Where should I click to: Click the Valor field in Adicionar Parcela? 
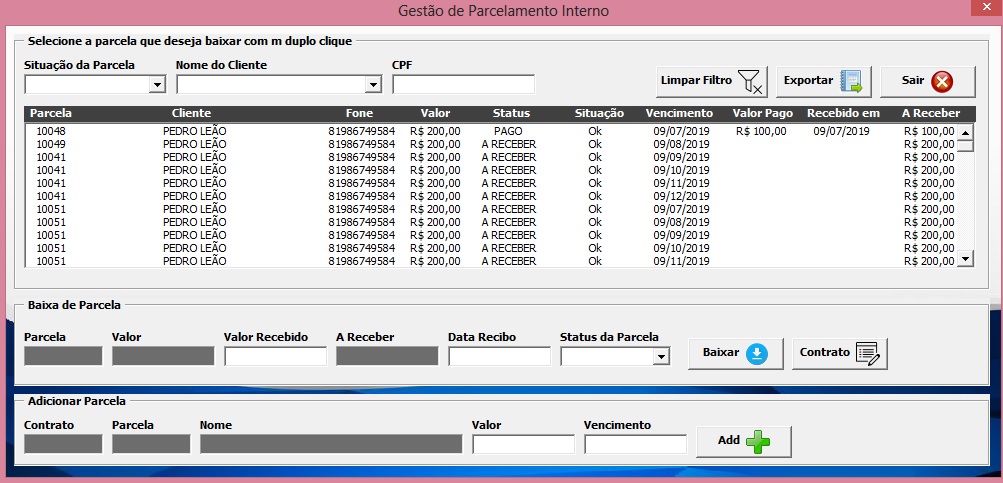524,444
